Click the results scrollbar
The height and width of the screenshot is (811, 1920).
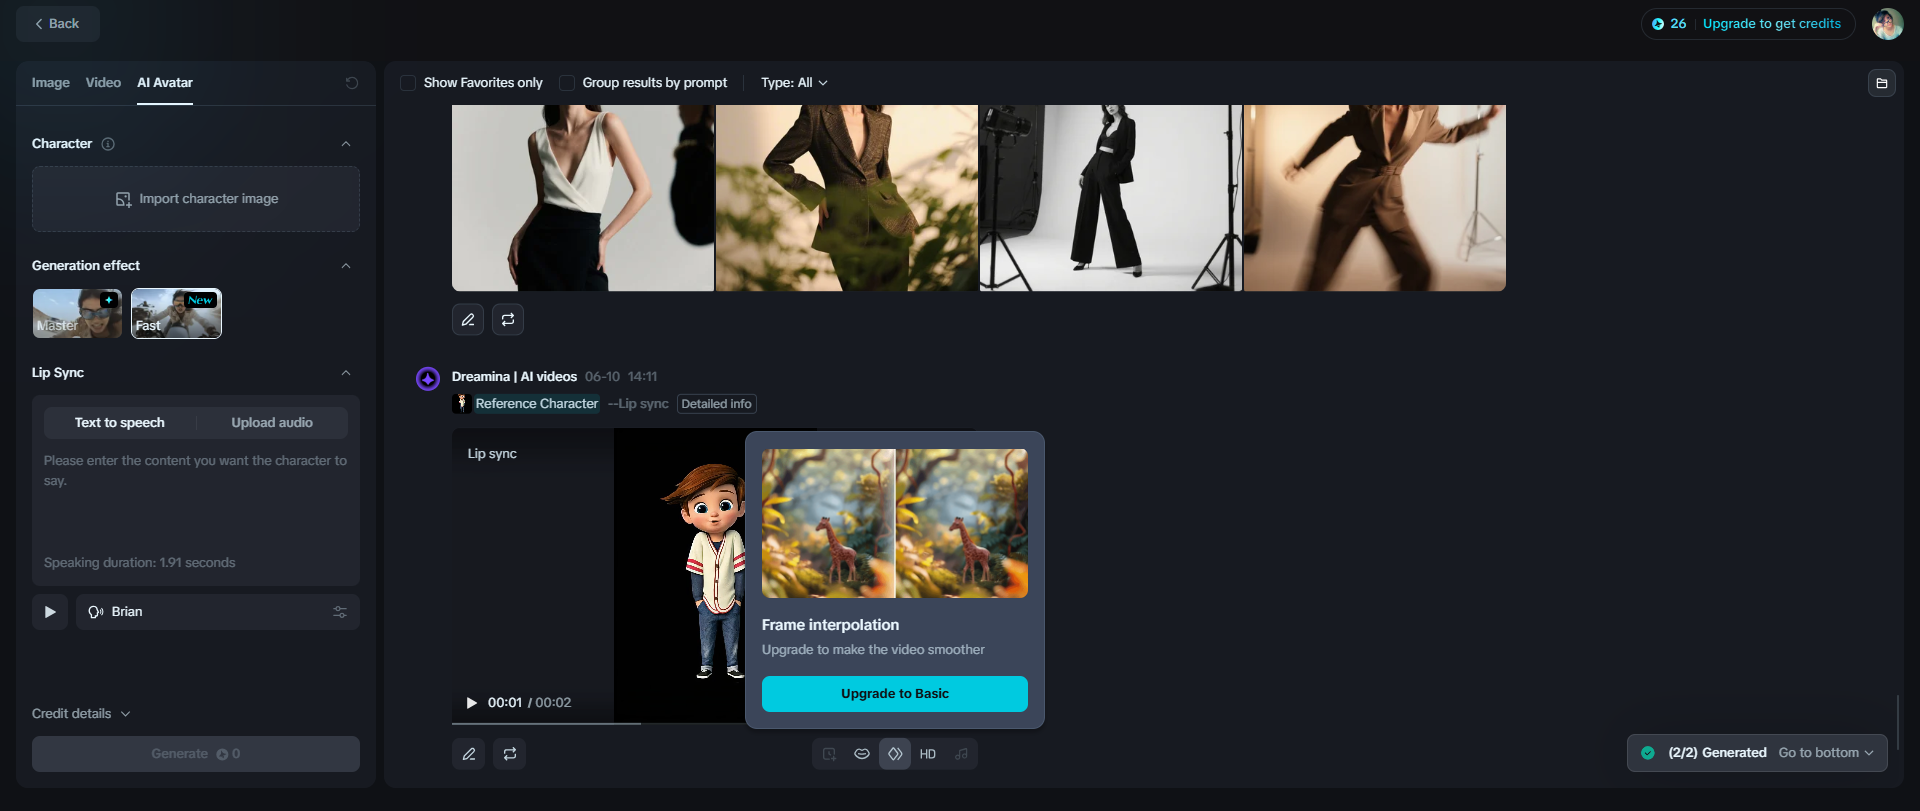[x=1897, y=722]
